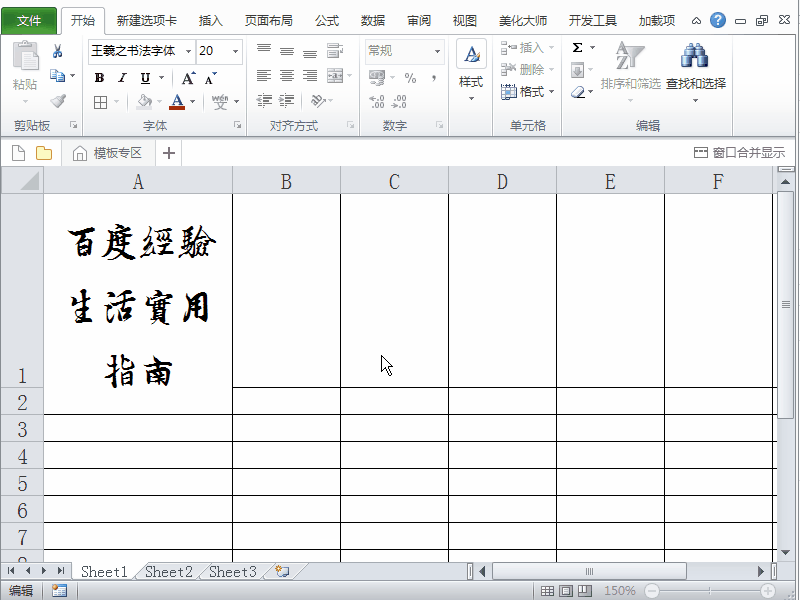Screen dimensions: 800x600
Task: Switch to Insert (插入) tab
Action: [x=211, y=21]
